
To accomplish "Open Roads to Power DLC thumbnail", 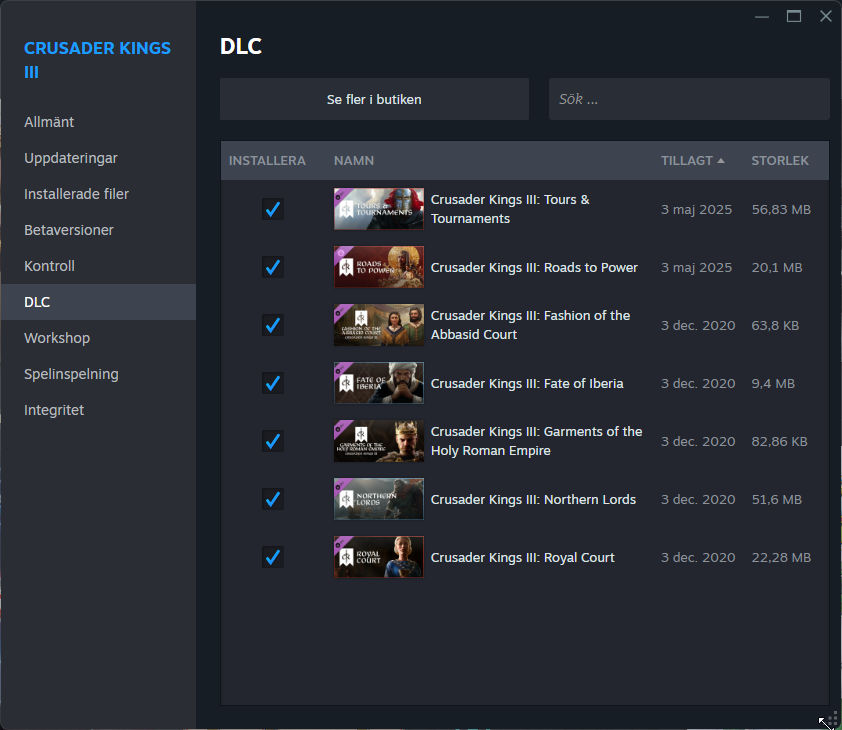I will coord(379,267).
